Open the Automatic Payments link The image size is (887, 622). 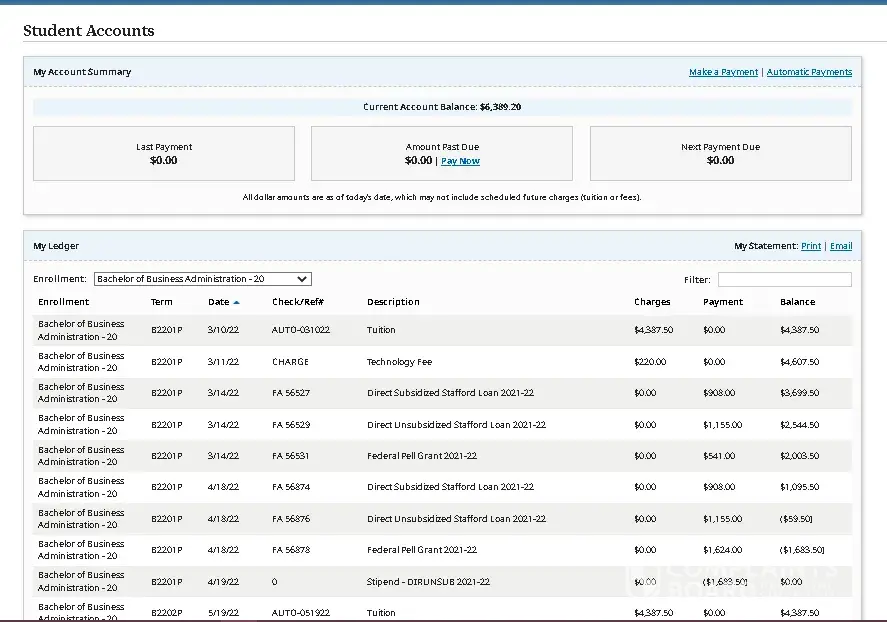click(x=809, y=72)
